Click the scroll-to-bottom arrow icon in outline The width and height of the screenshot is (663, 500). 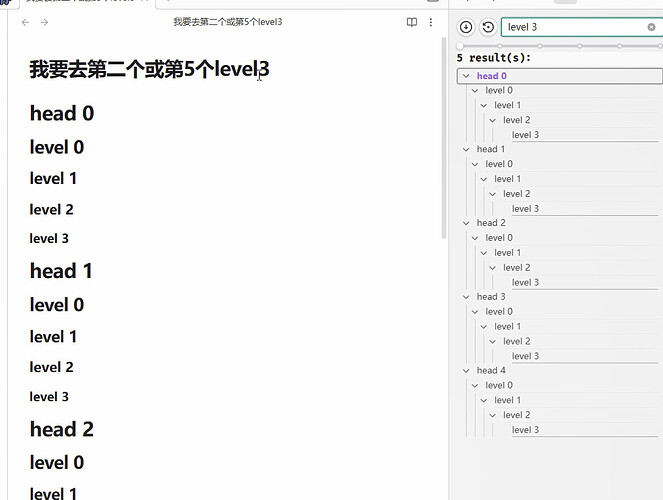pyautogui.click(x=466, y=27)
